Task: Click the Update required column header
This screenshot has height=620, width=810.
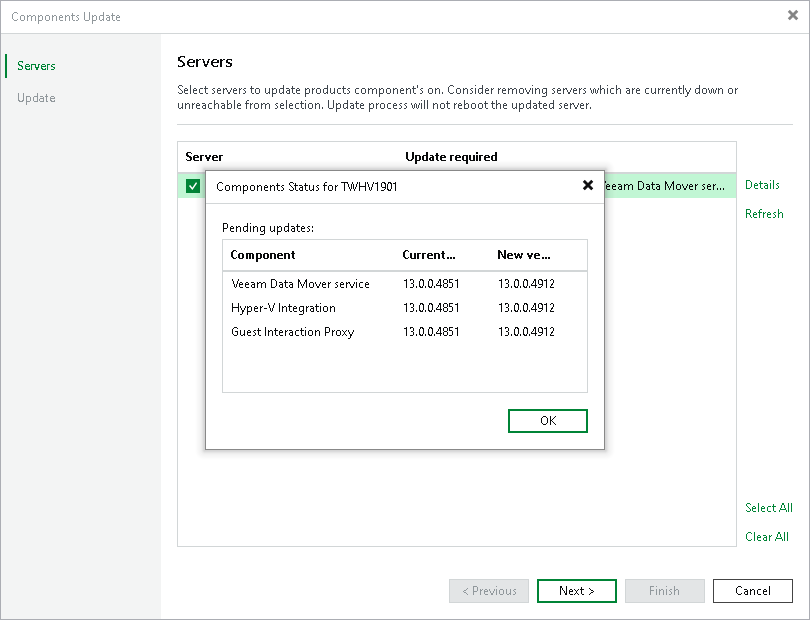Action: (x=451, y=157)
